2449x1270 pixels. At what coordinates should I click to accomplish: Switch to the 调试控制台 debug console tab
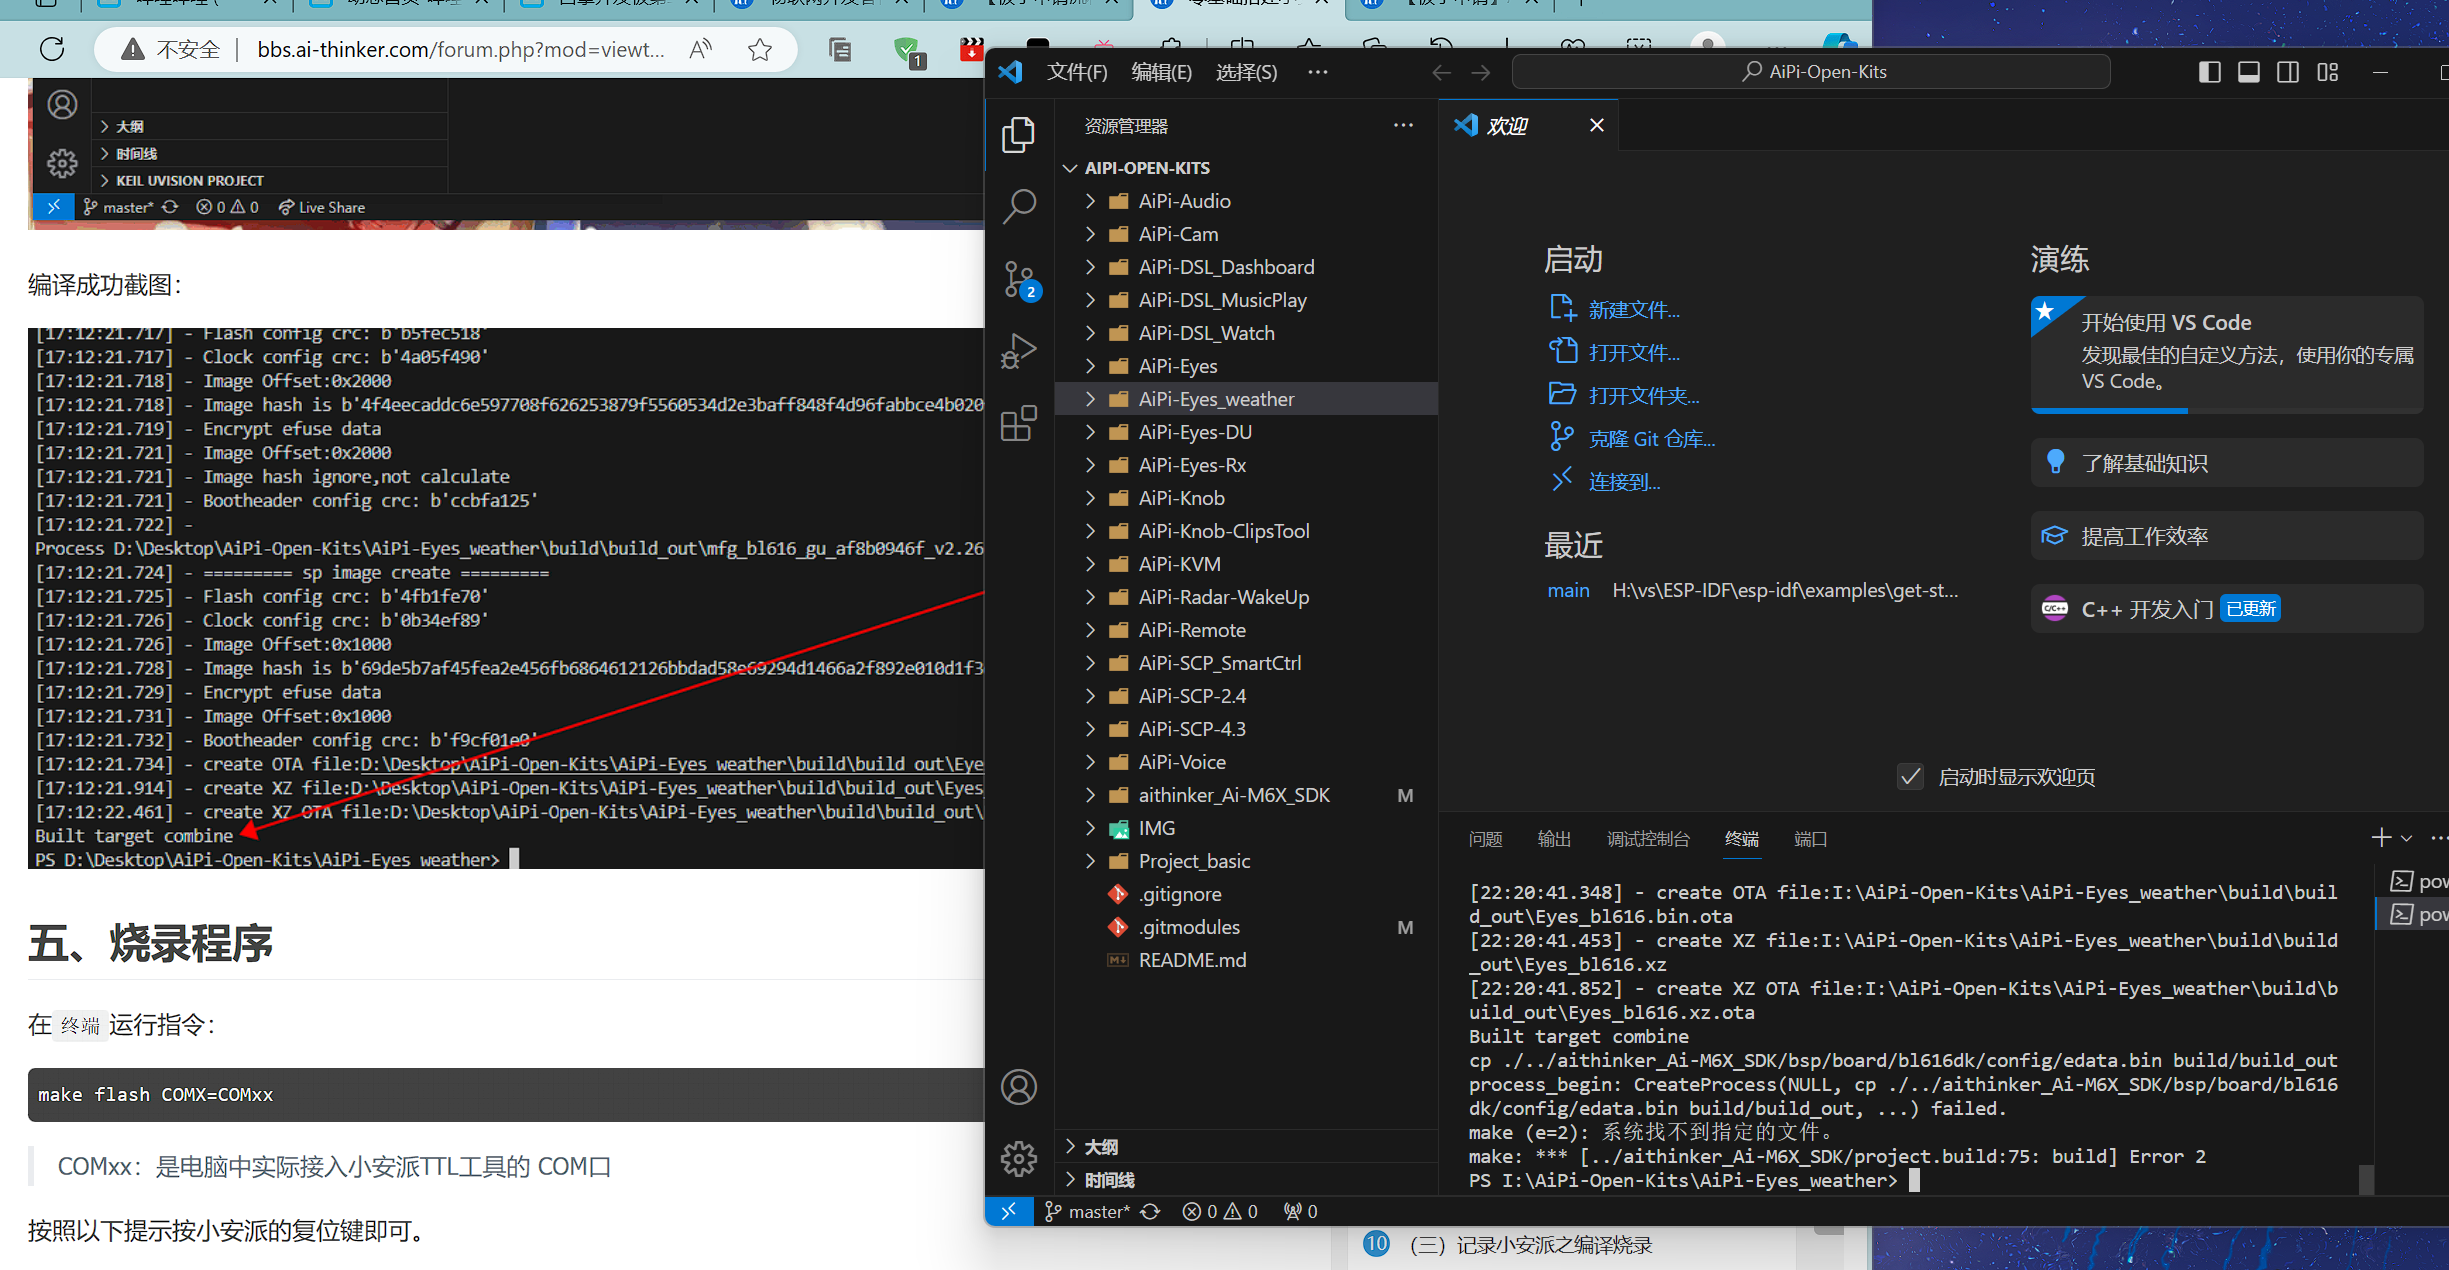click(x=1647, y=839)
